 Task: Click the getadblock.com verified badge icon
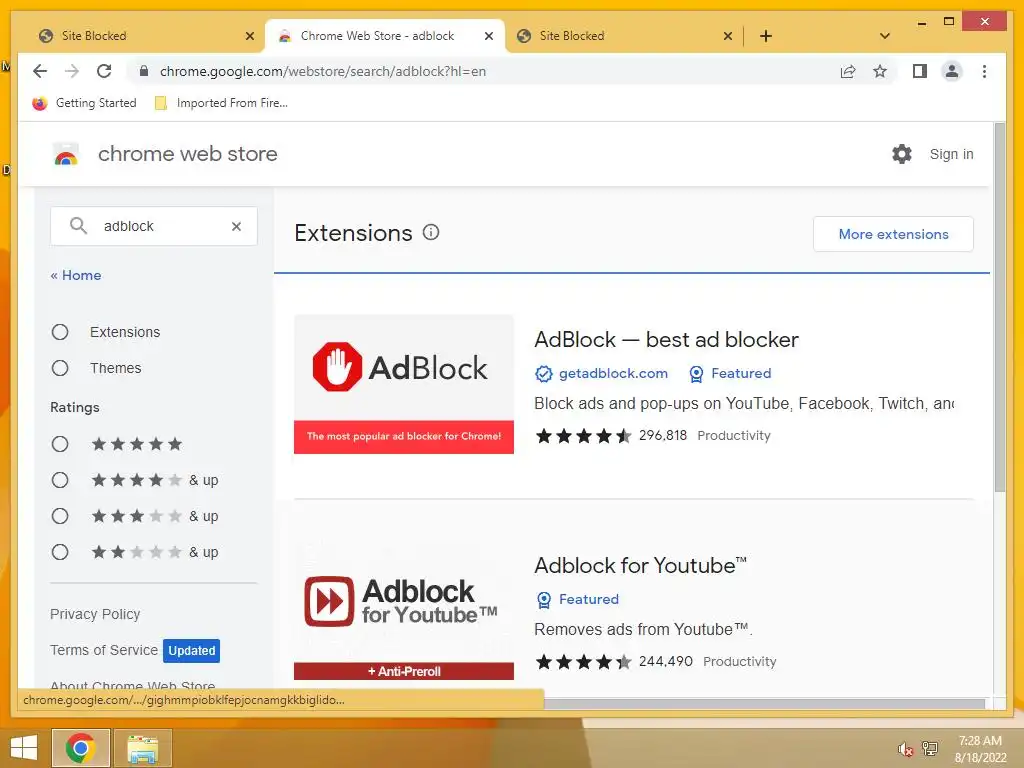click(x=543, y=374)
